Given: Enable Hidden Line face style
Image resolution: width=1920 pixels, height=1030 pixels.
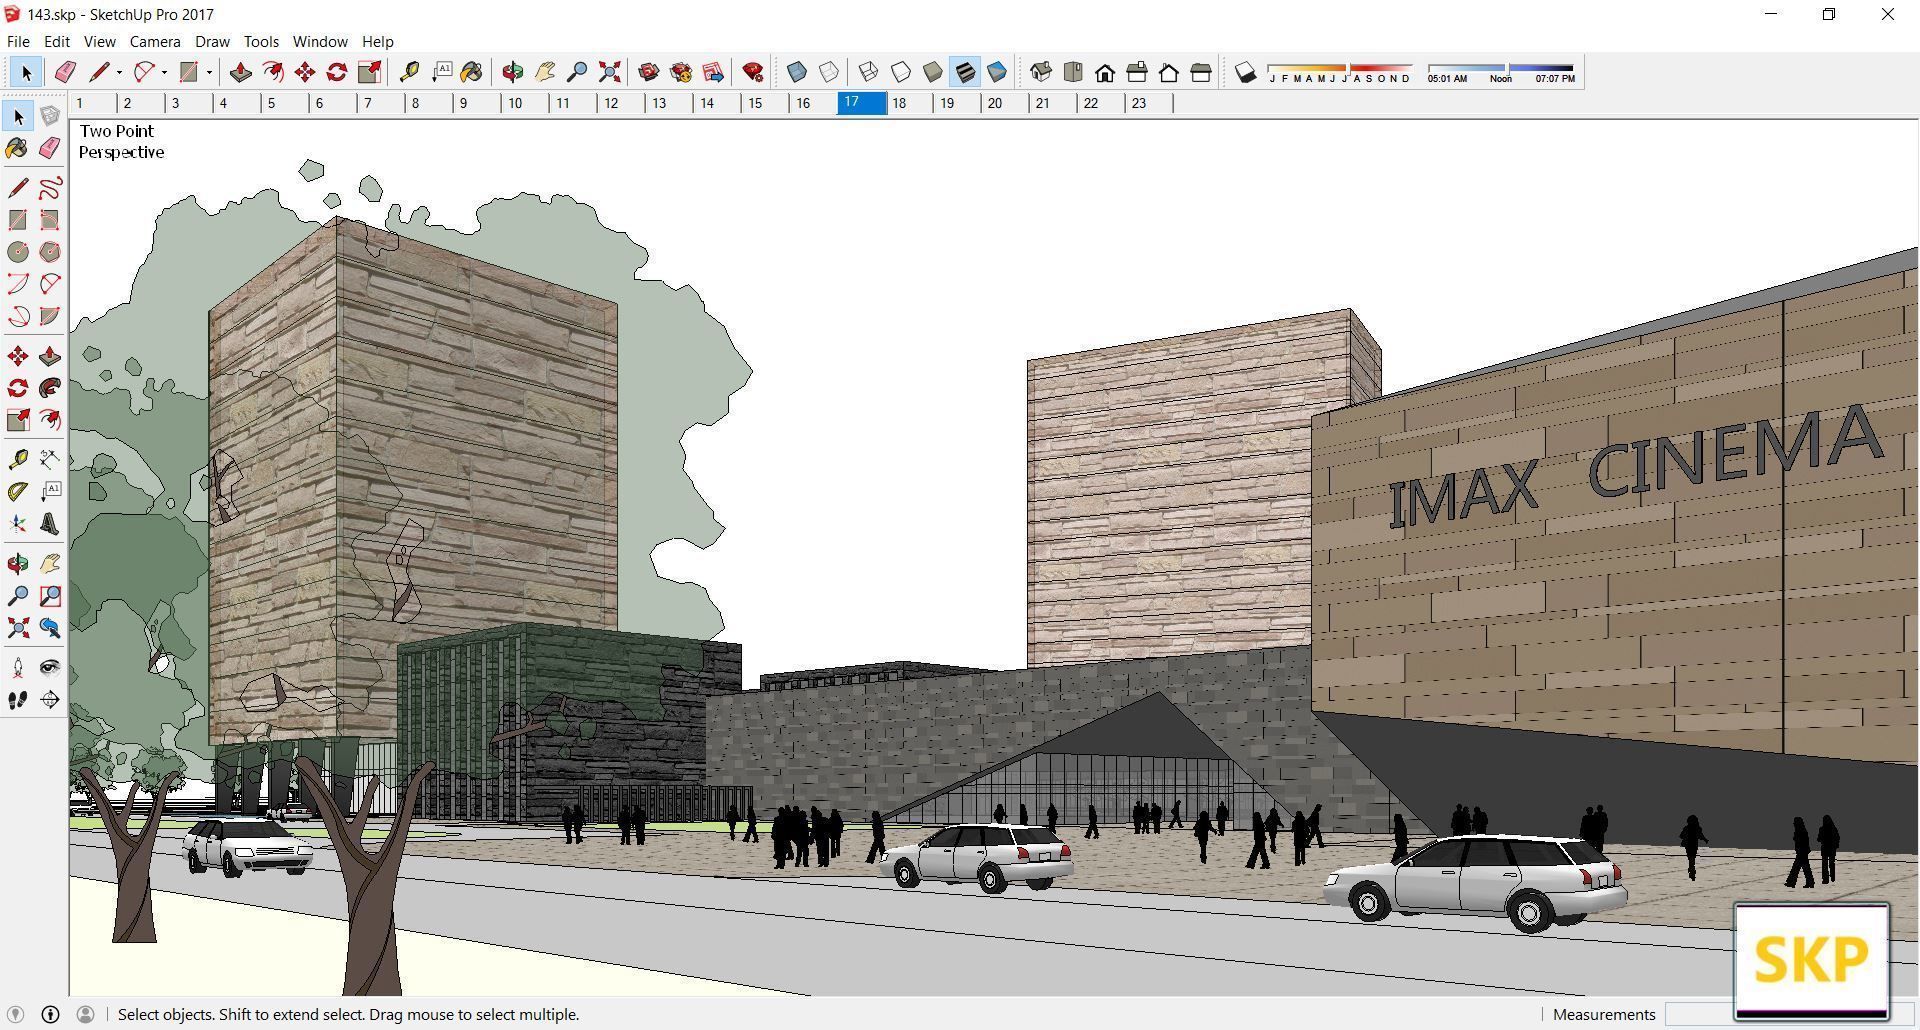Looking at the screenshot, I should (x=901, y=72).
